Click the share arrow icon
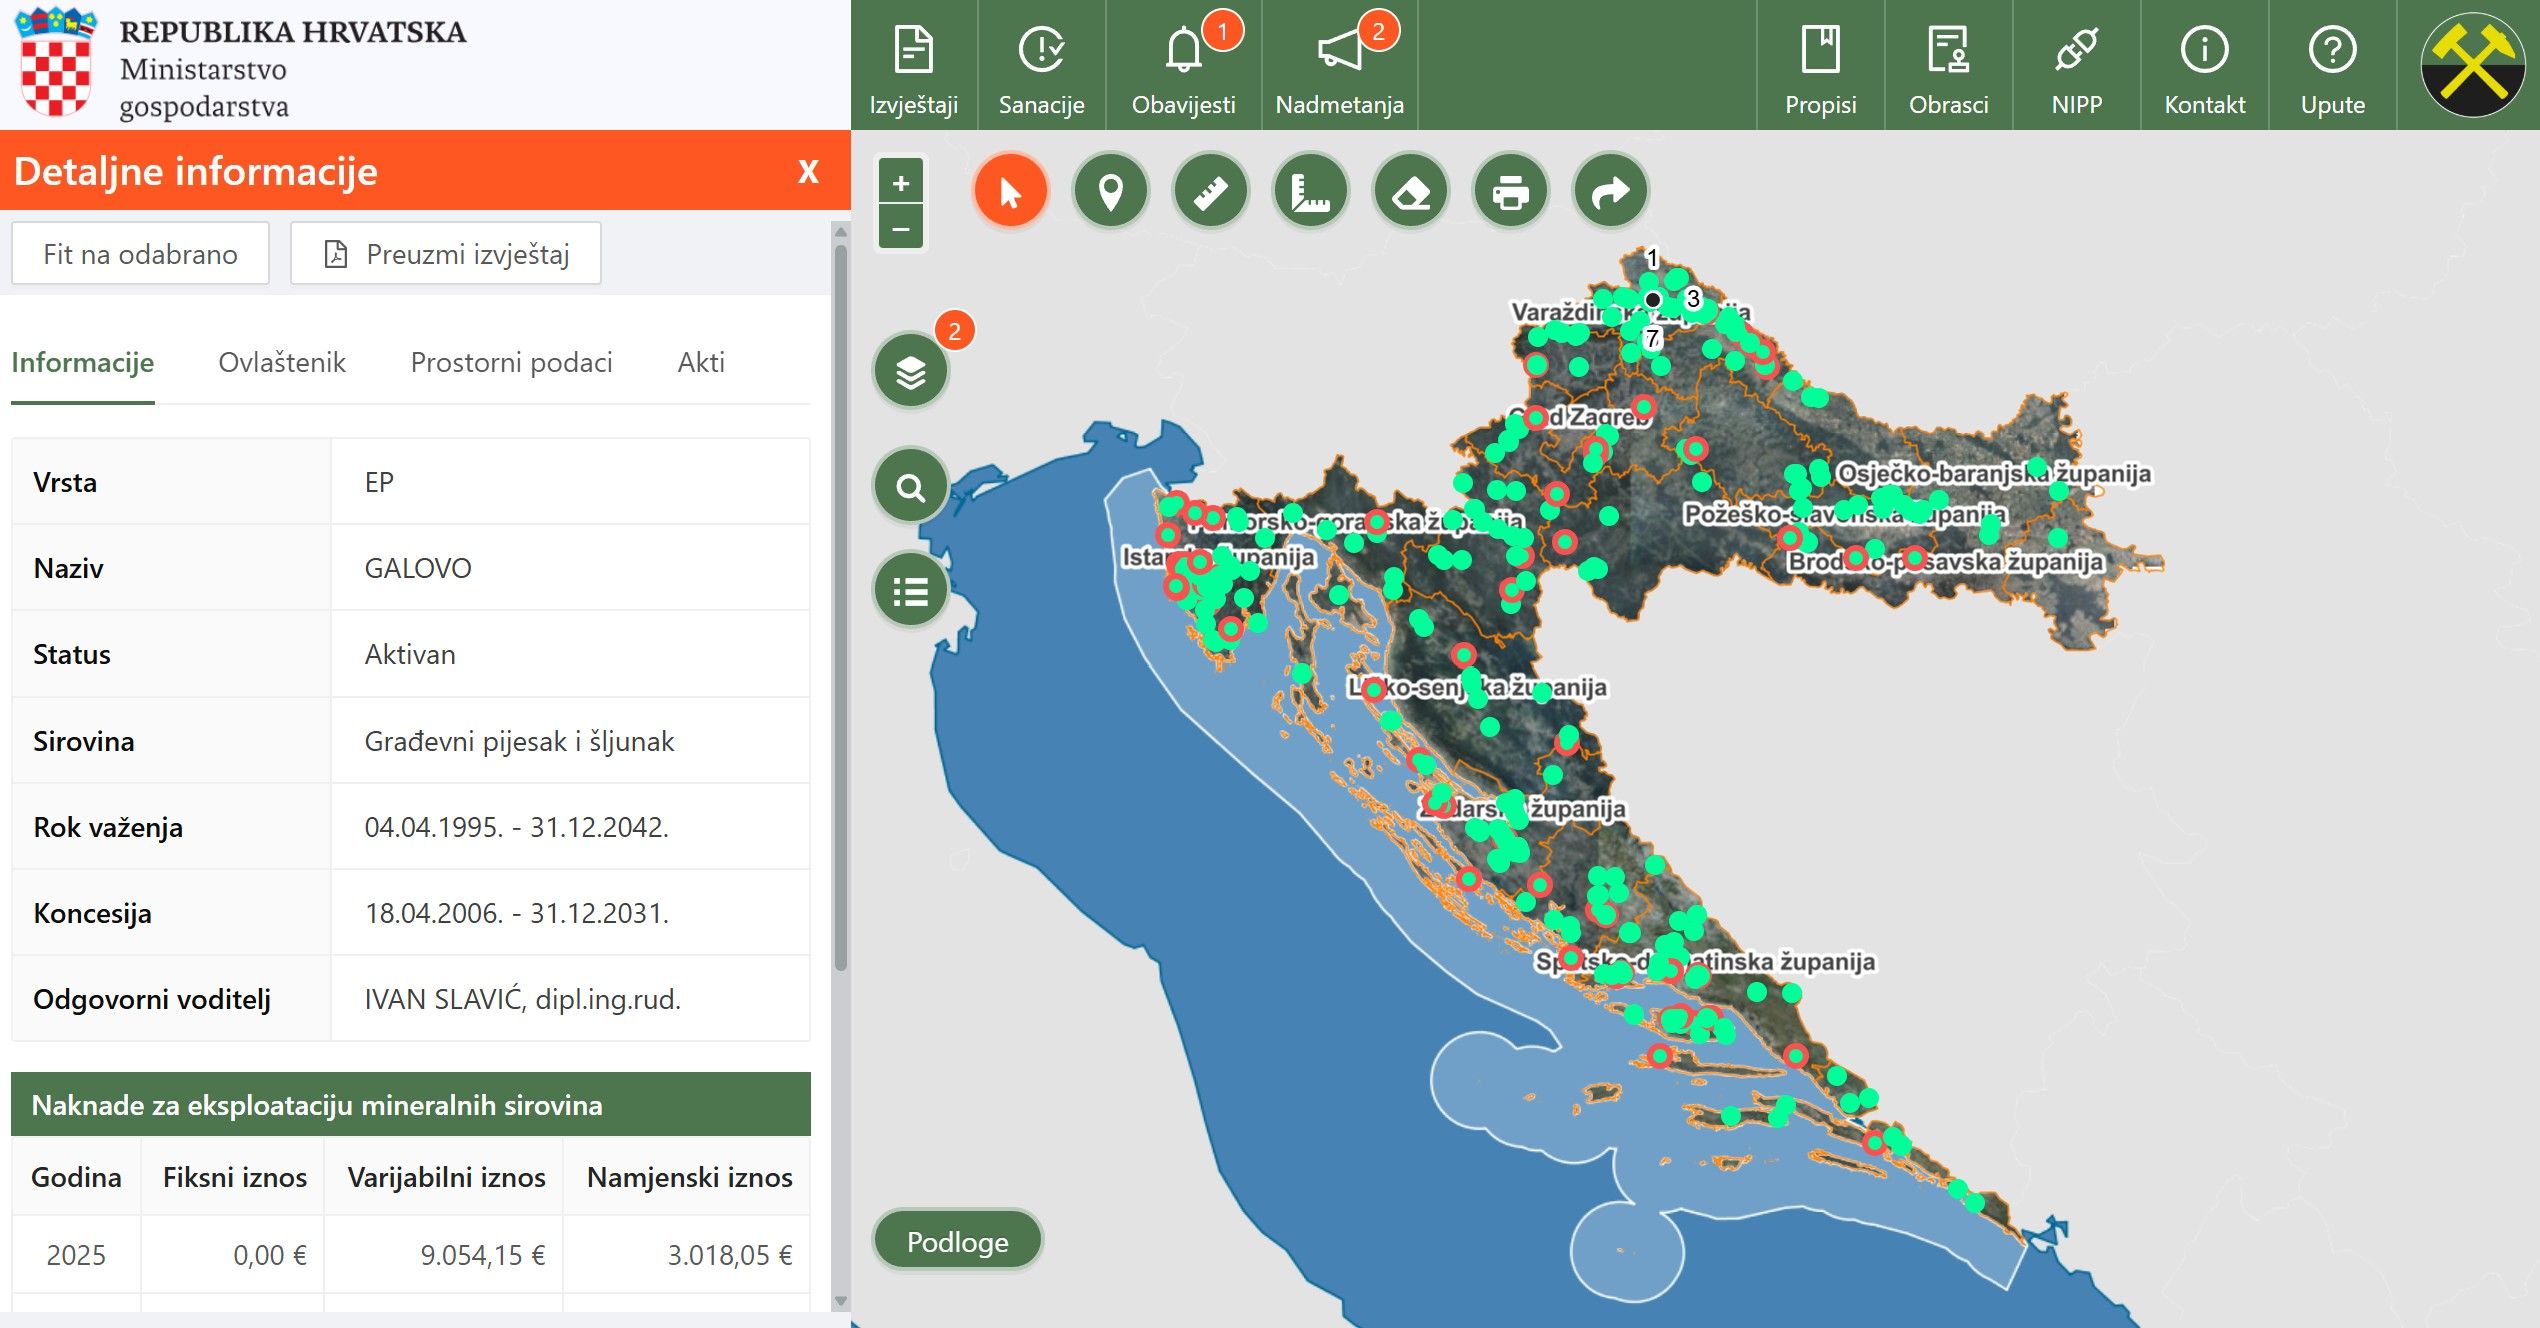Image resolution: width=2540 pixels, height=1328 pixels. pos(1610,191)
